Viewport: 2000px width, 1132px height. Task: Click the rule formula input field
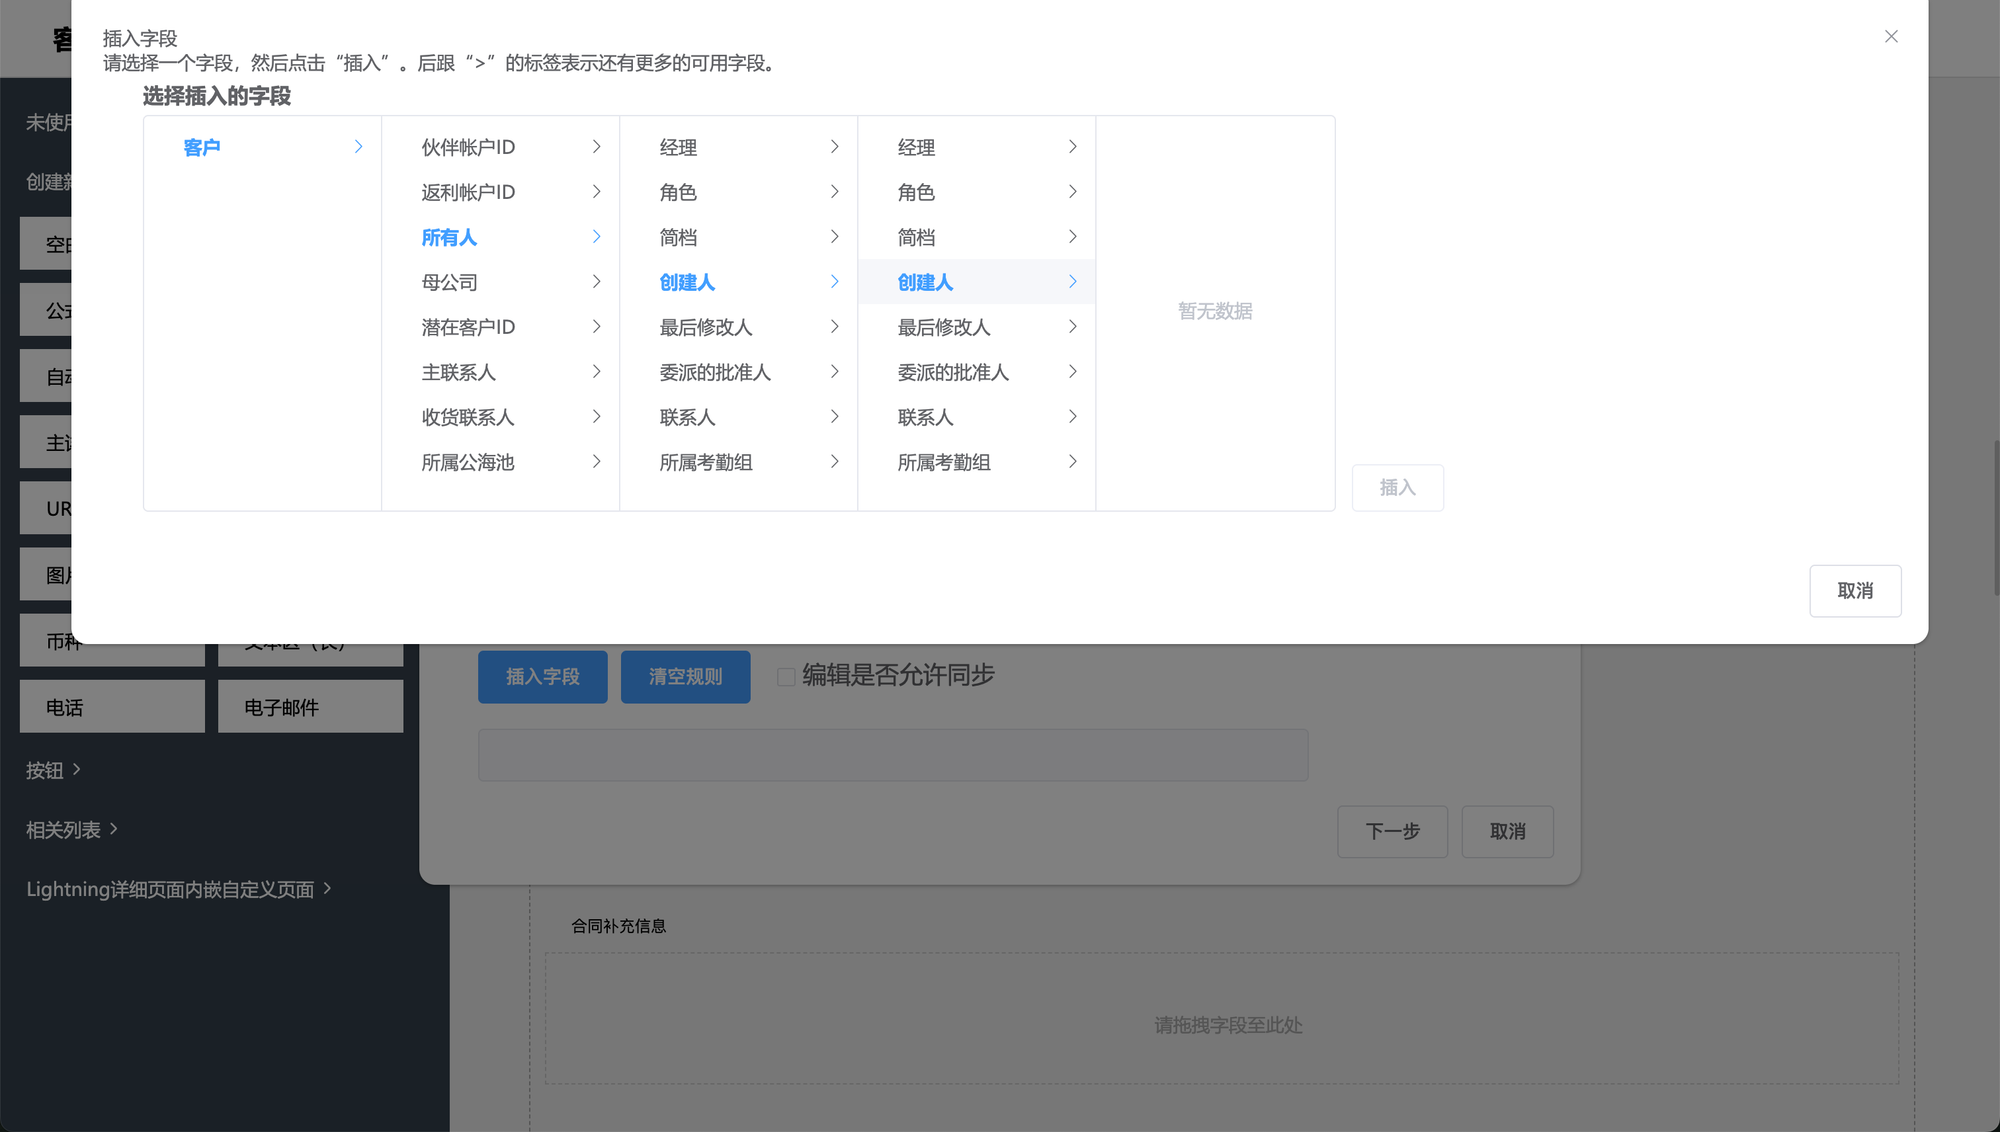892,755
